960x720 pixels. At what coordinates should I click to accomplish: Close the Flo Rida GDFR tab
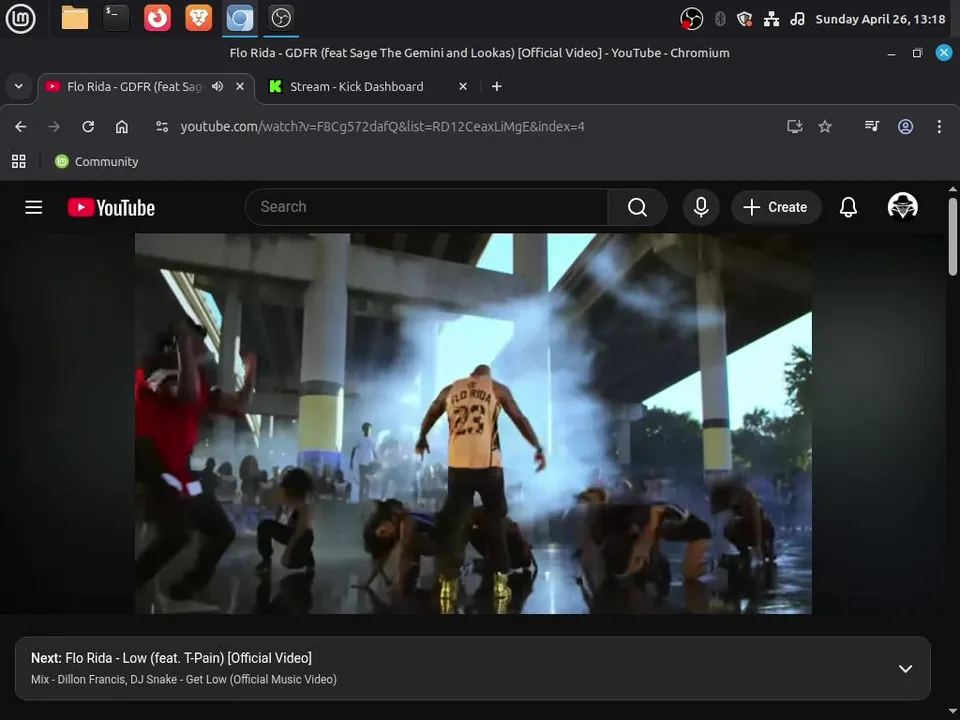point(240,86)
